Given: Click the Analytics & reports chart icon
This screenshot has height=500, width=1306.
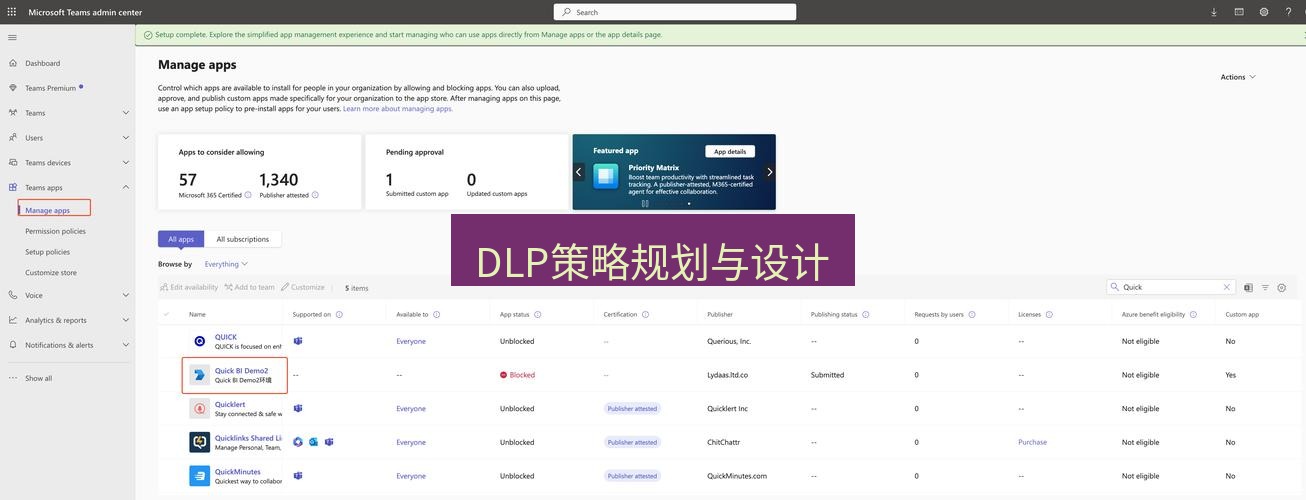Looking at the screenshot, I should (x=12, y=320).
